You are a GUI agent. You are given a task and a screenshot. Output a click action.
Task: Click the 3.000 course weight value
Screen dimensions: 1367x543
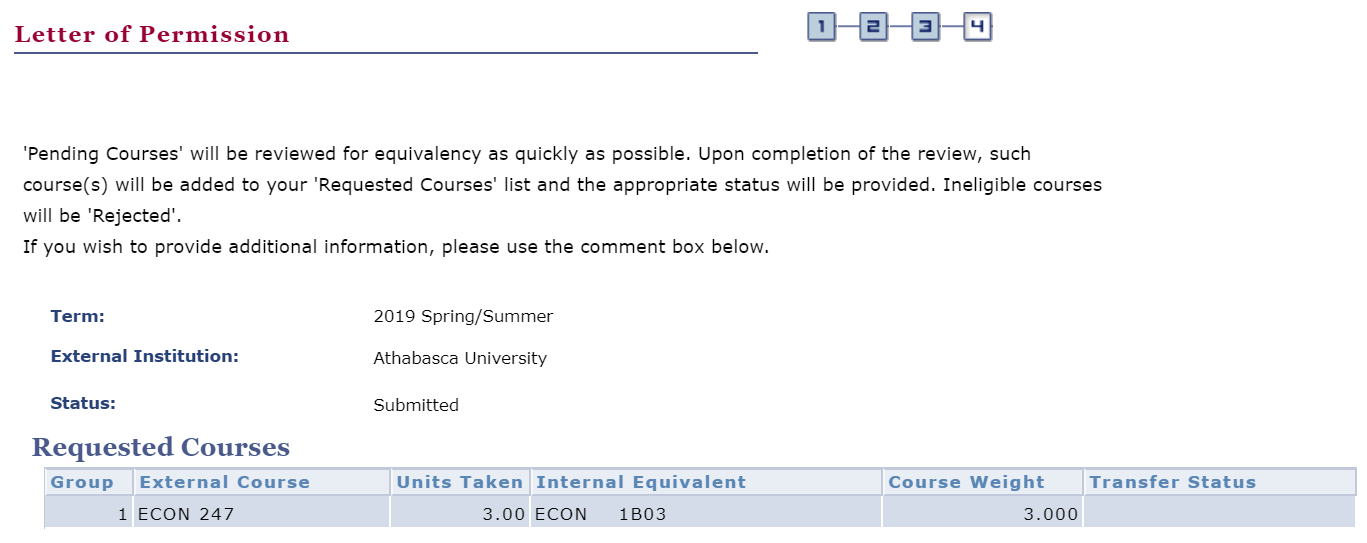[x=1052, y=515]
